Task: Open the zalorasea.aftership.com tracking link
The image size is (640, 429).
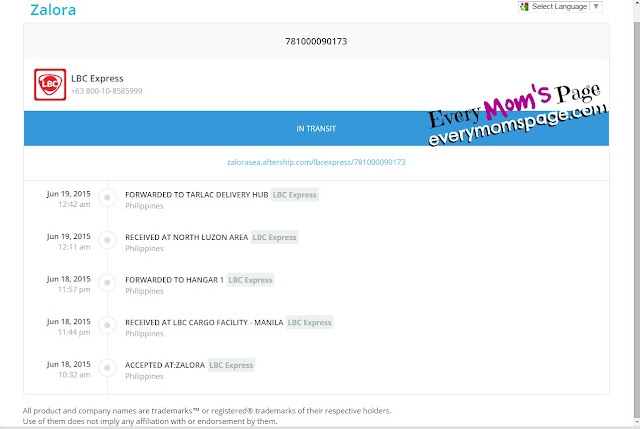Action: tap(316, 162)
